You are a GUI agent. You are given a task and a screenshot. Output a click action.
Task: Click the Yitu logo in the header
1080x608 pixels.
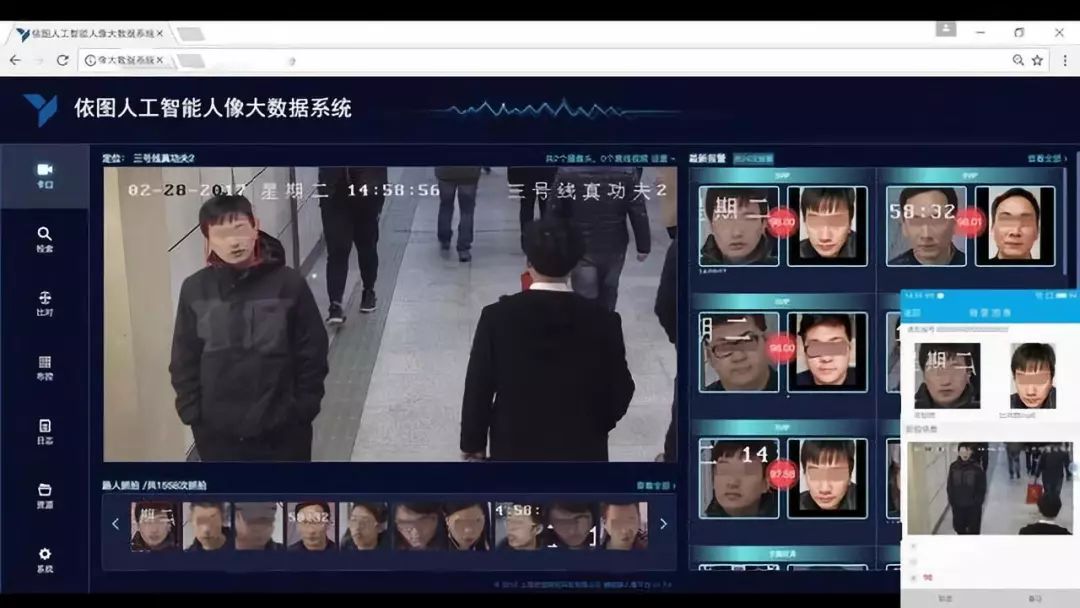[40, 109]
